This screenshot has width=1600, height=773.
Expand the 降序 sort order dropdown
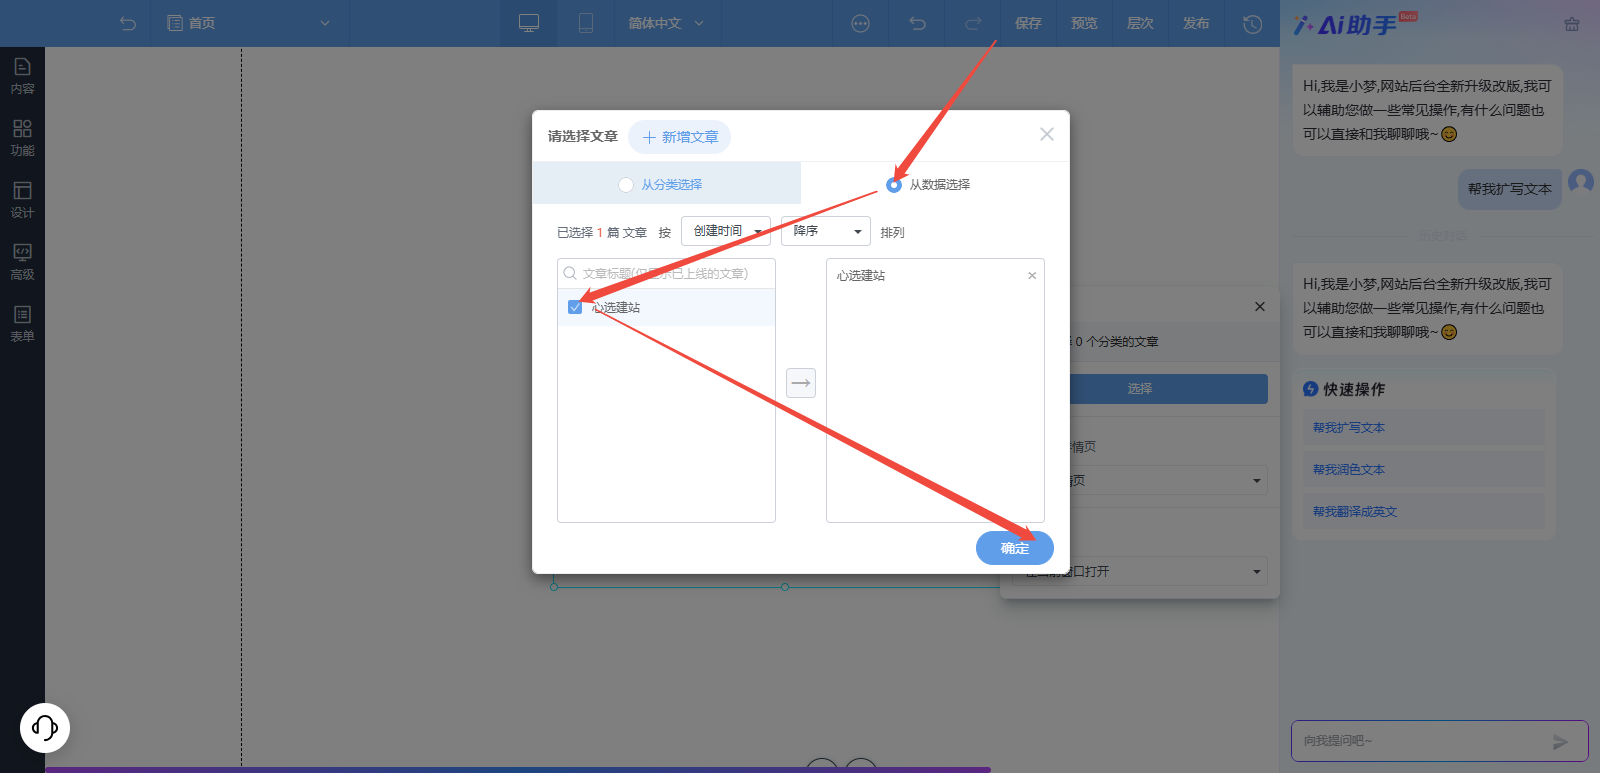click(825, 231)
